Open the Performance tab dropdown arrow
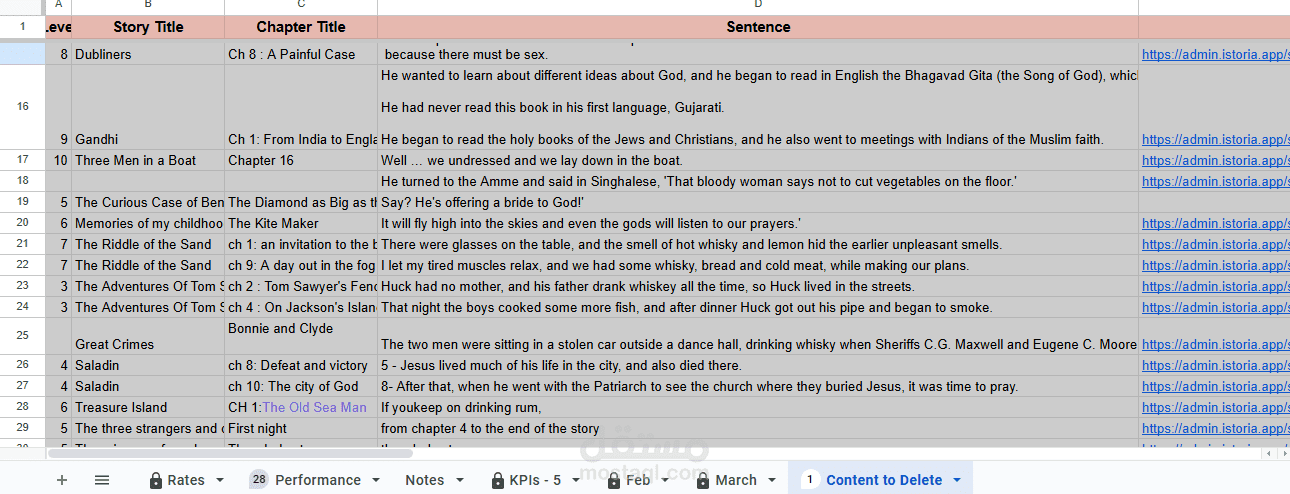 (x=376, y=480)
